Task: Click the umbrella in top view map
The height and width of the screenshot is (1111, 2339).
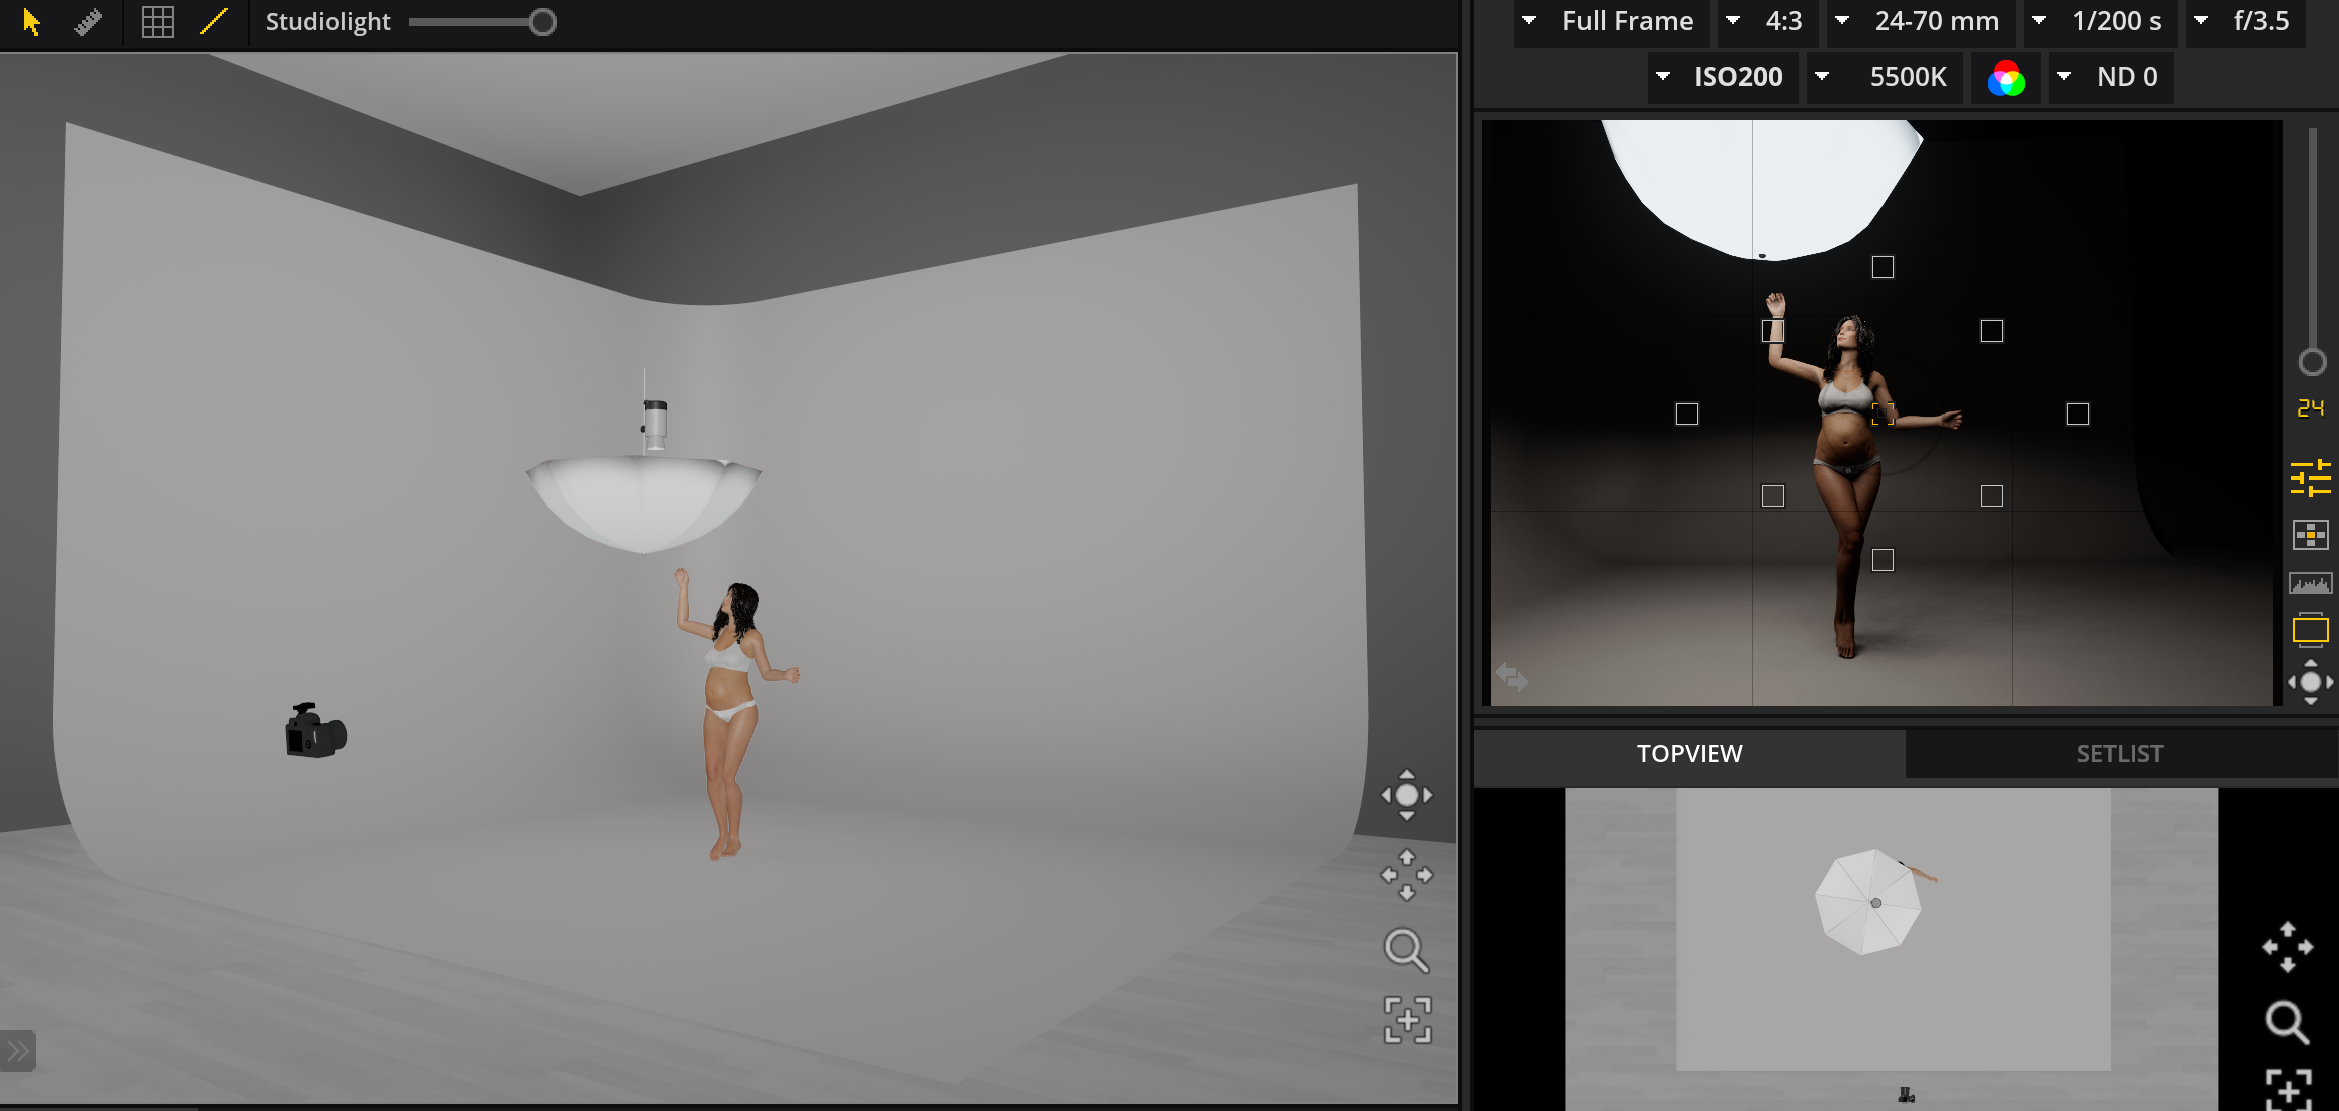Action: [1868, 903]
